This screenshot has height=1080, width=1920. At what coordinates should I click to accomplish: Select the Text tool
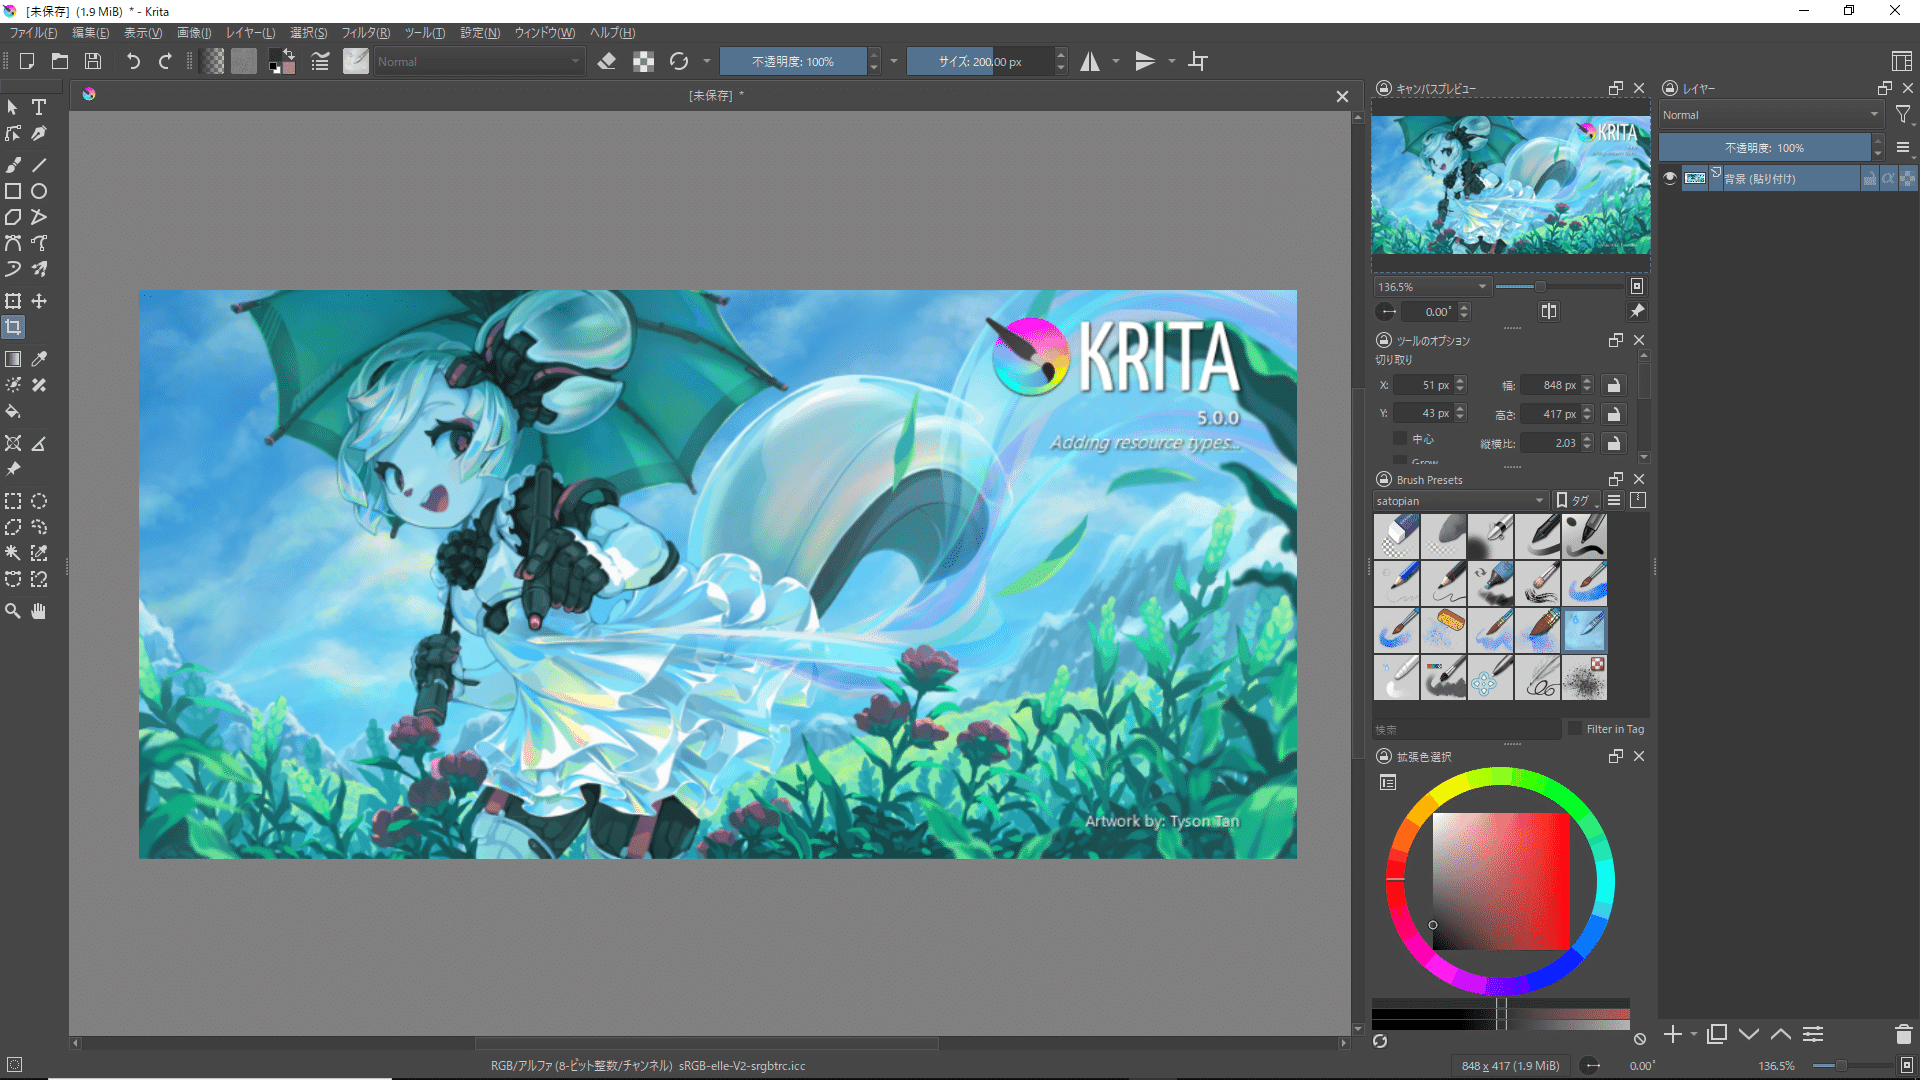(39, 107)
